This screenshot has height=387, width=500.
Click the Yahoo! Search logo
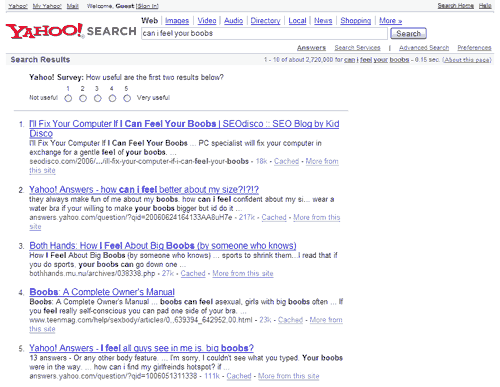pyautogui.click(x=71, y=31)
